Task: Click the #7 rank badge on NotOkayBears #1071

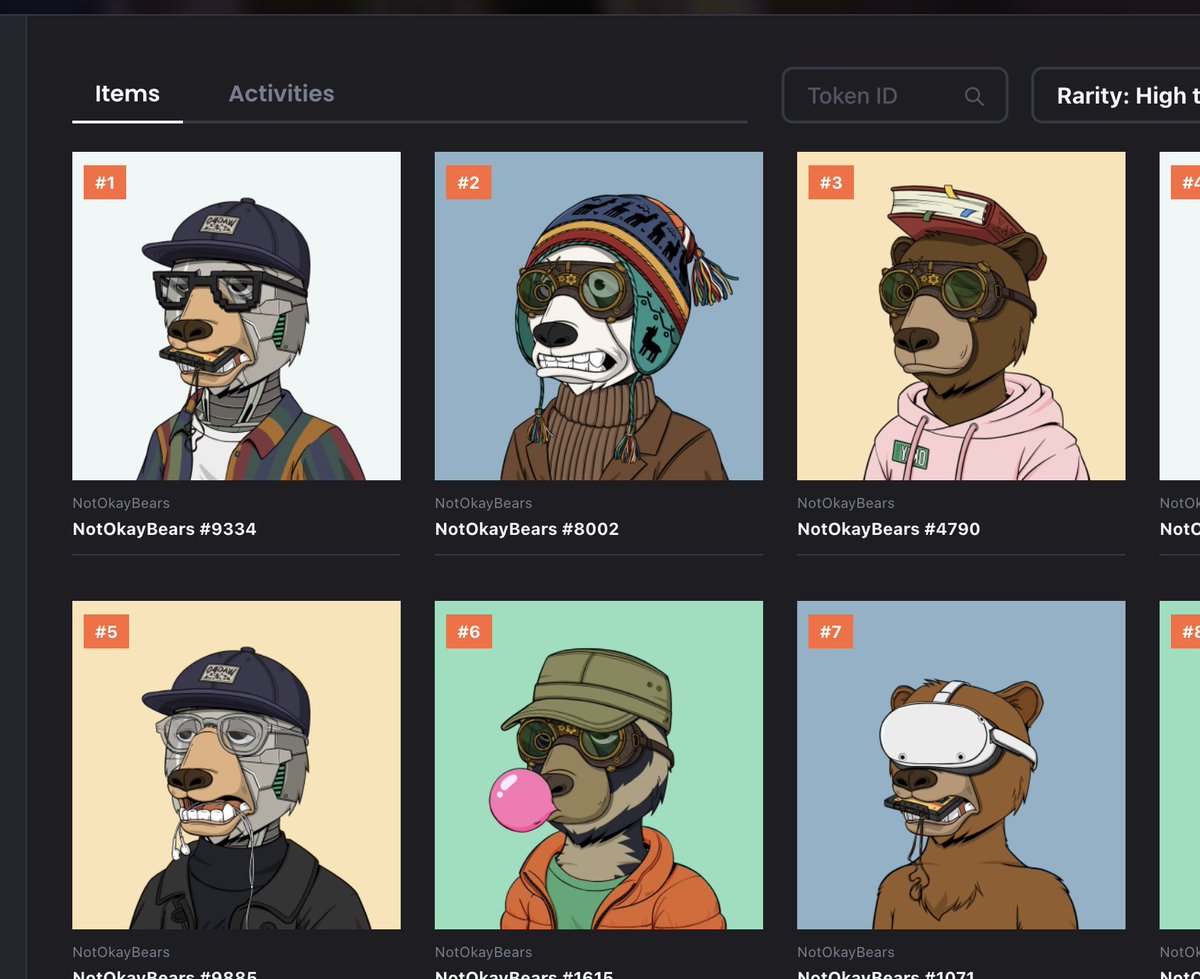Action: point(829,631)
